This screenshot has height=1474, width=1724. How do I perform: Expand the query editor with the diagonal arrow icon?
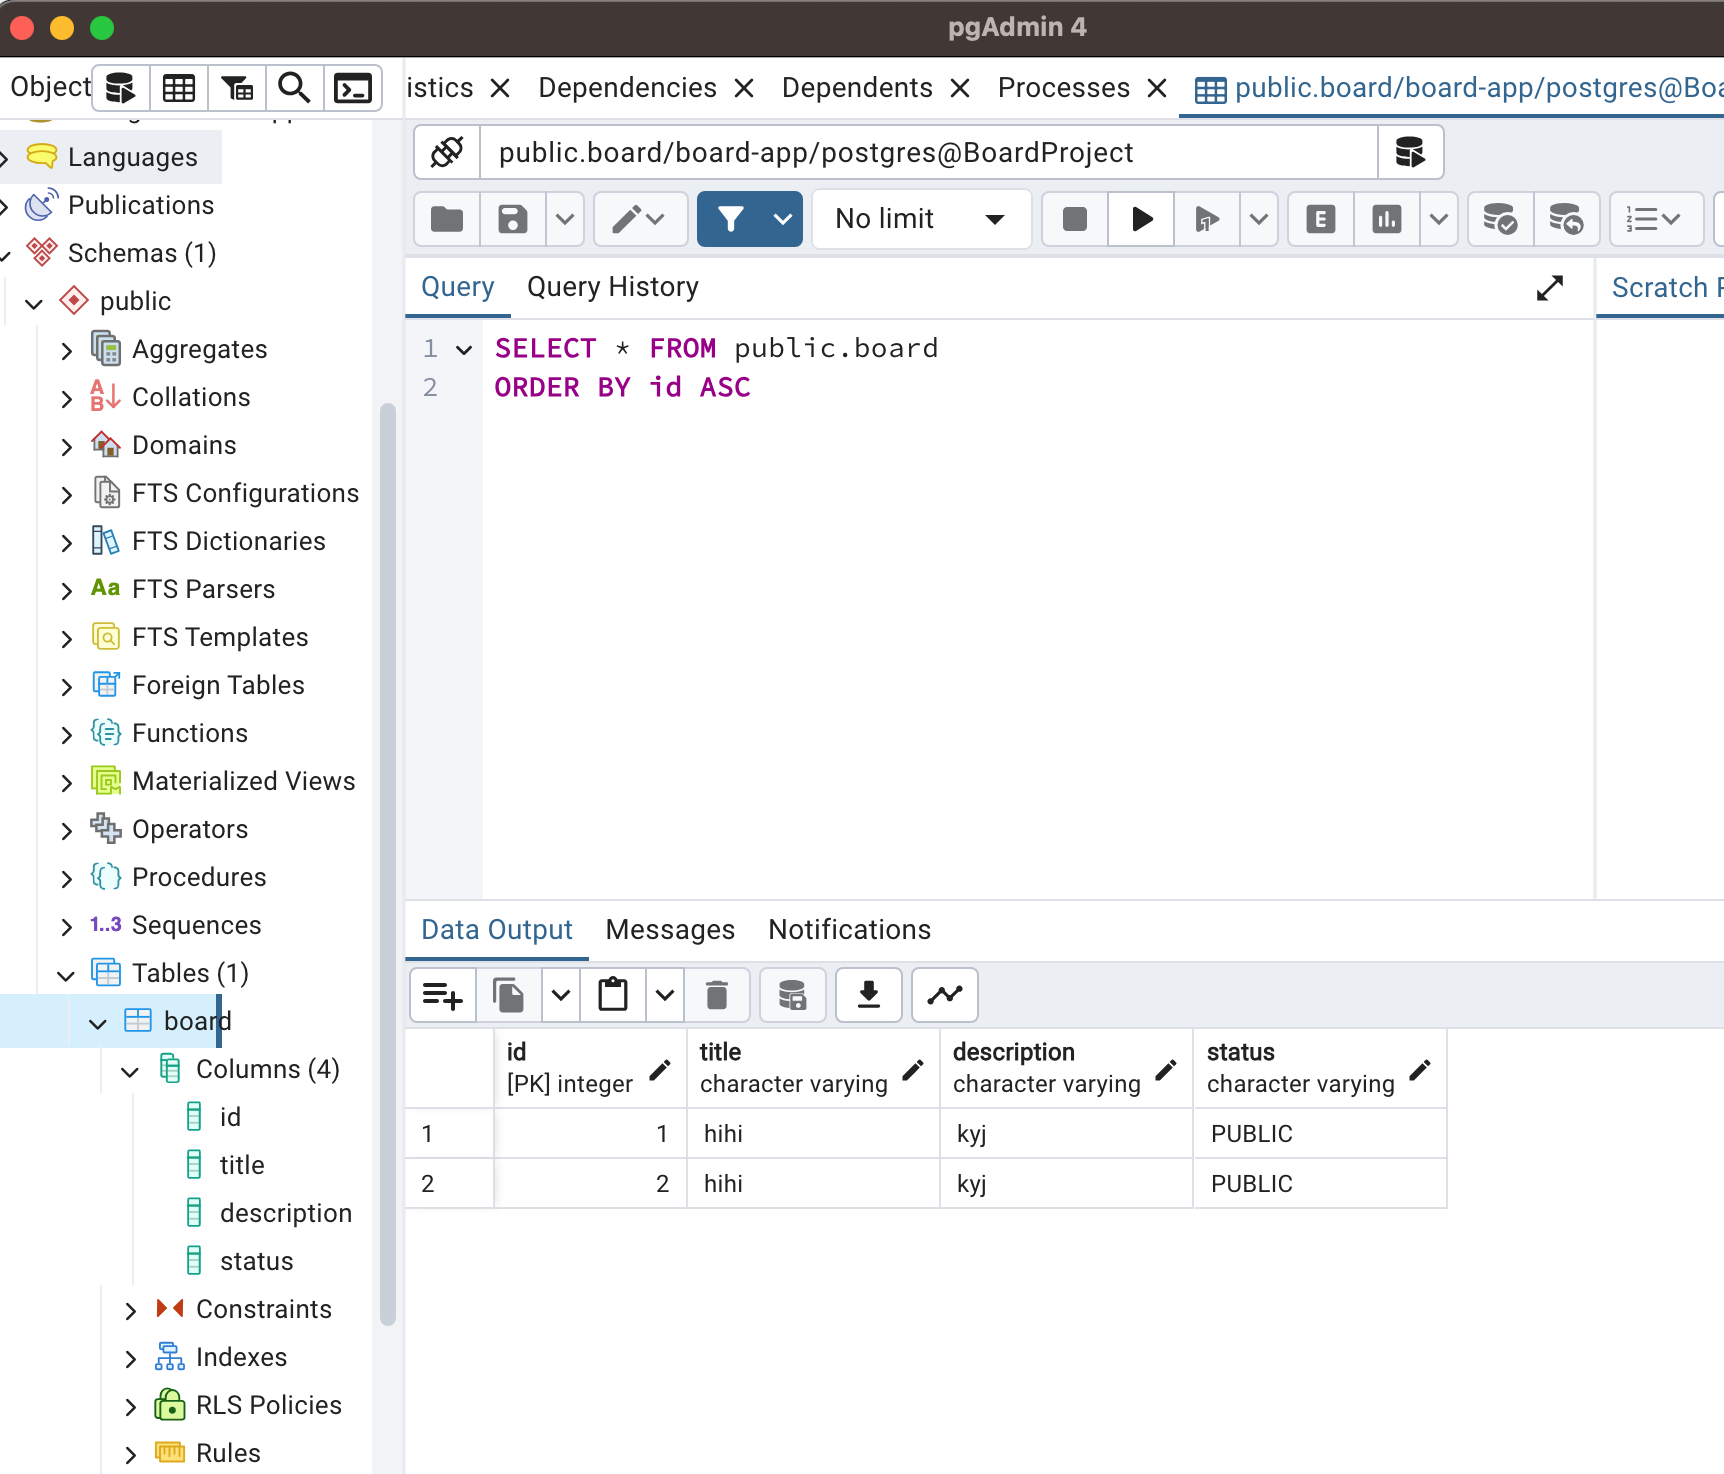pyautogui.click(x=1550, y=288)
